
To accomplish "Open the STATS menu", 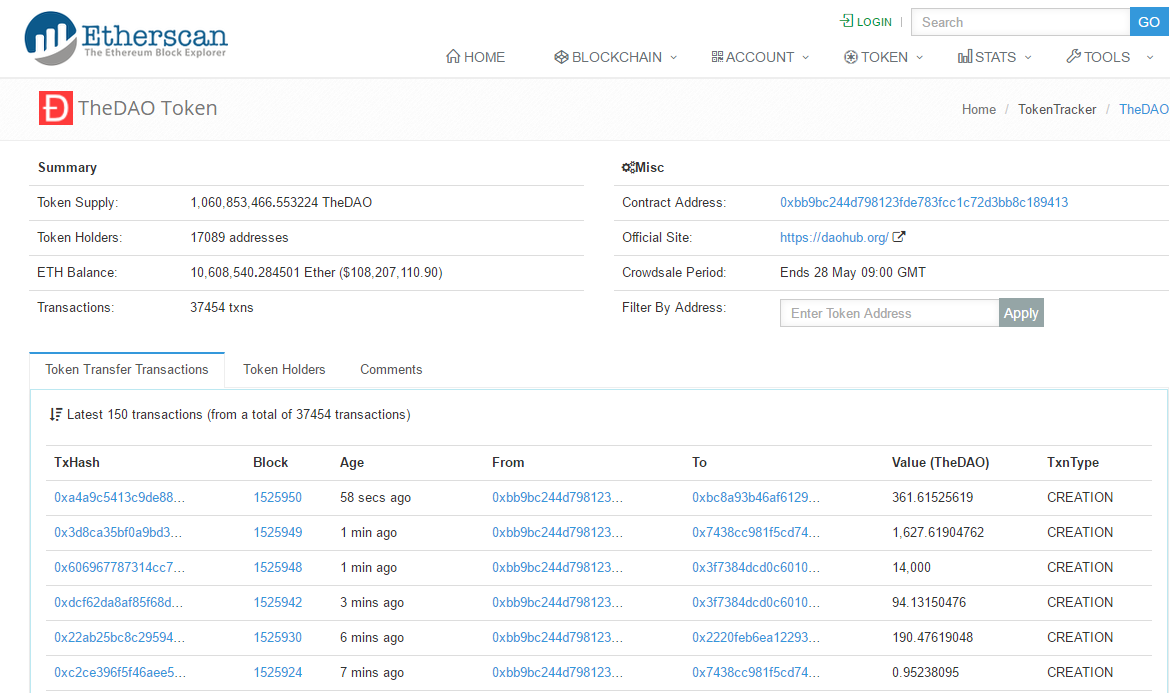I will (995, 57).
